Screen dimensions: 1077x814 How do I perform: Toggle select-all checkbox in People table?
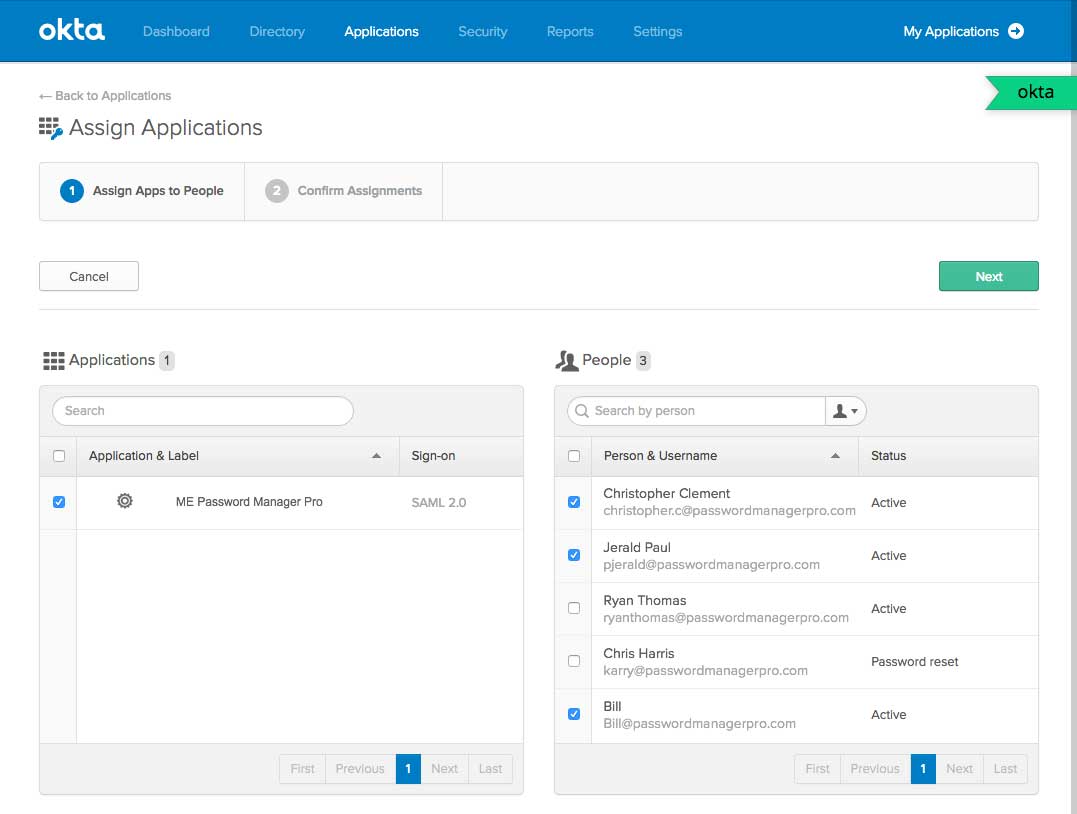click(573, 456)
